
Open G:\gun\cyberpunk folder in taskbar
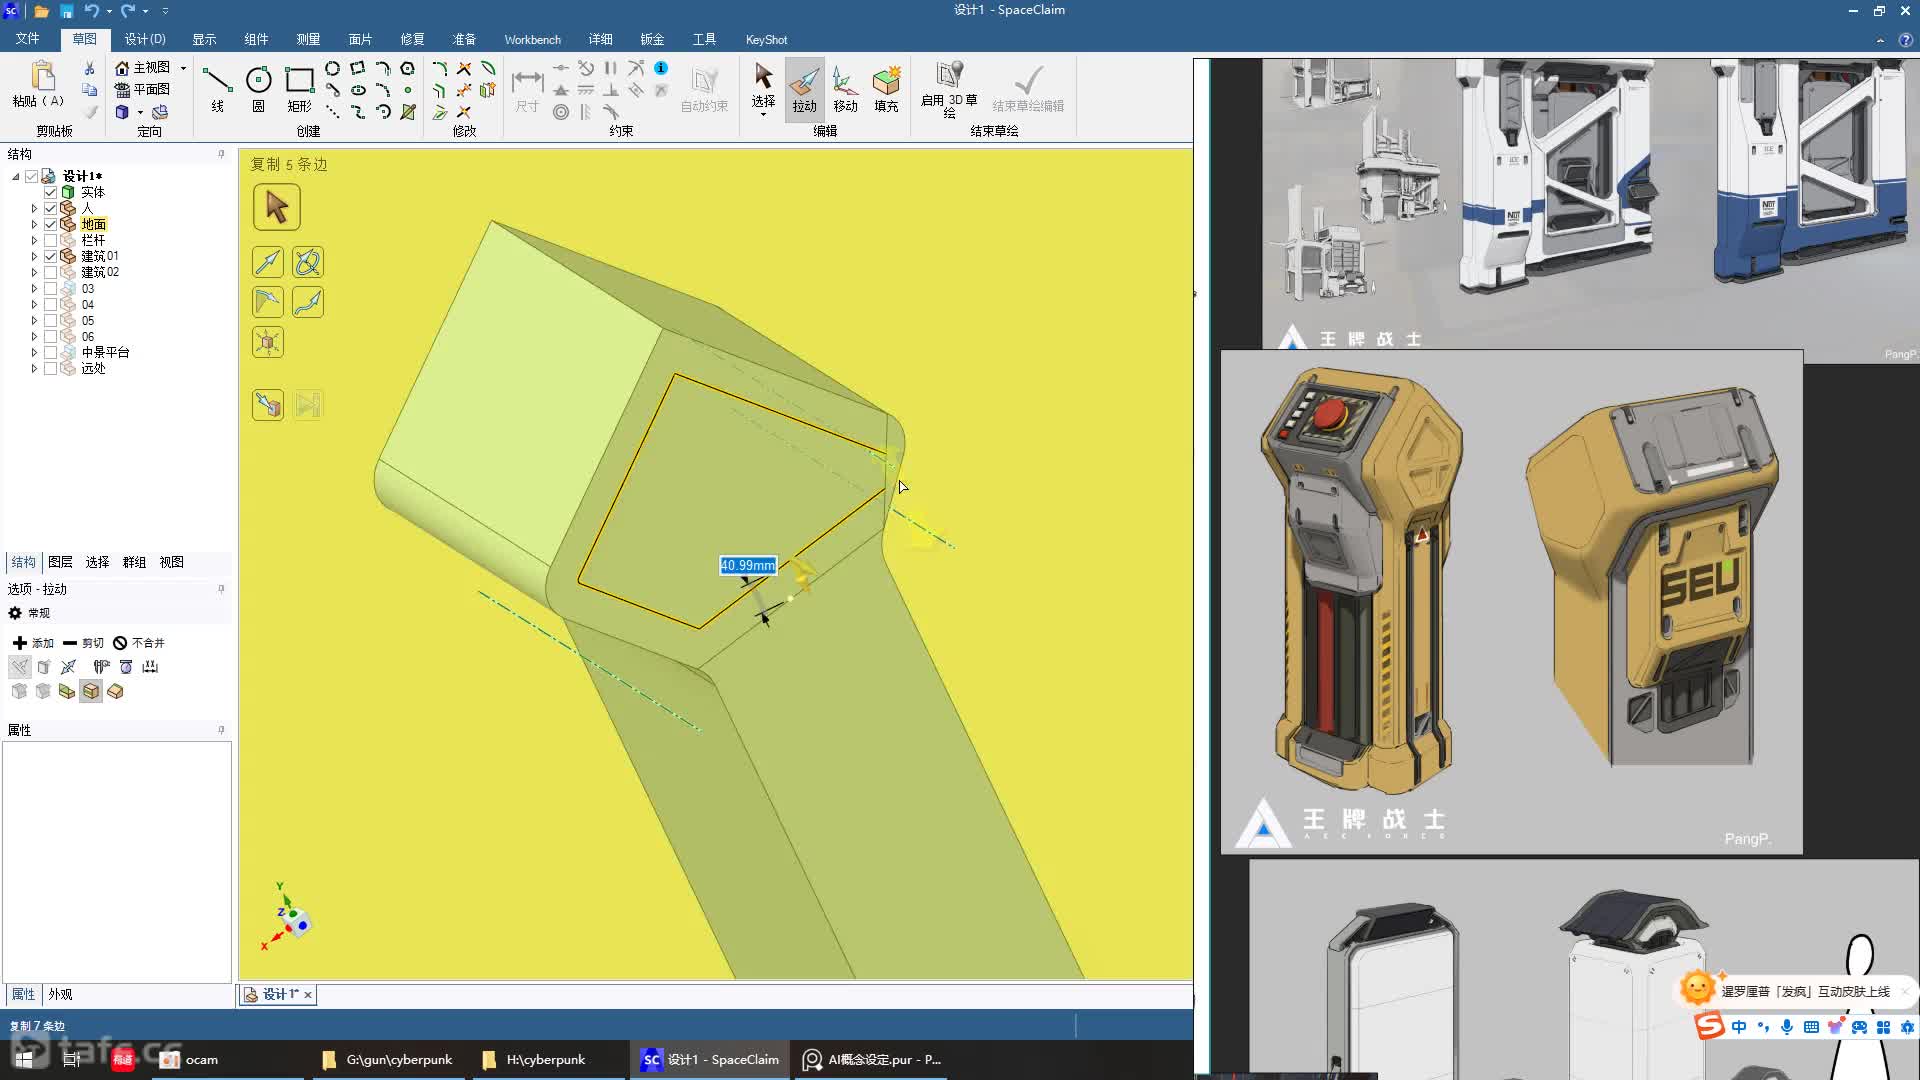pyautogui.click(x=388, y=1059)
